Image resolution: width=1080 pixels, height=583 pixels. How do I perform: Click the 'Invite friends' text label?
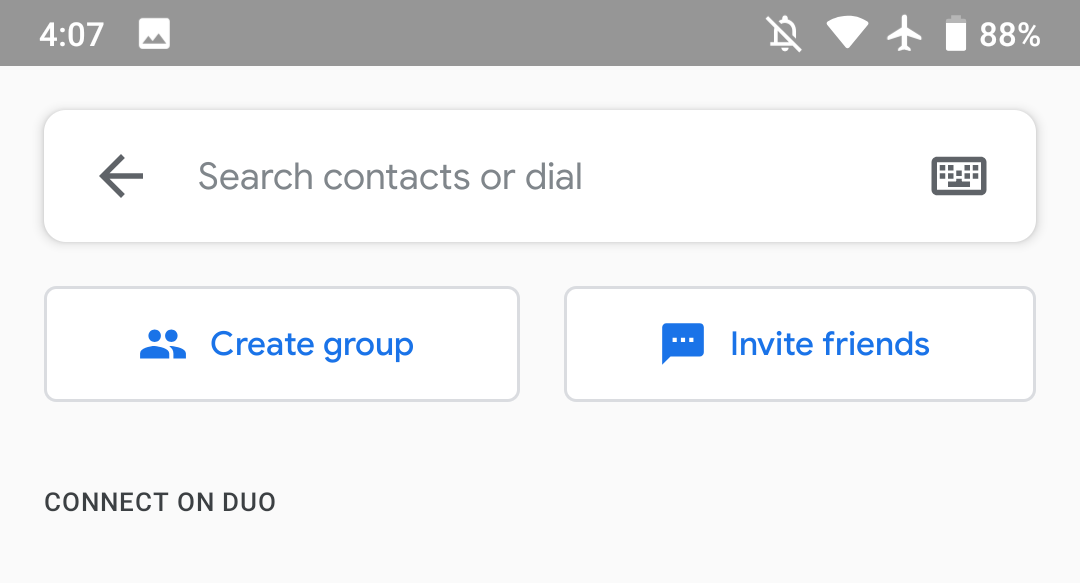pos(830,345)
